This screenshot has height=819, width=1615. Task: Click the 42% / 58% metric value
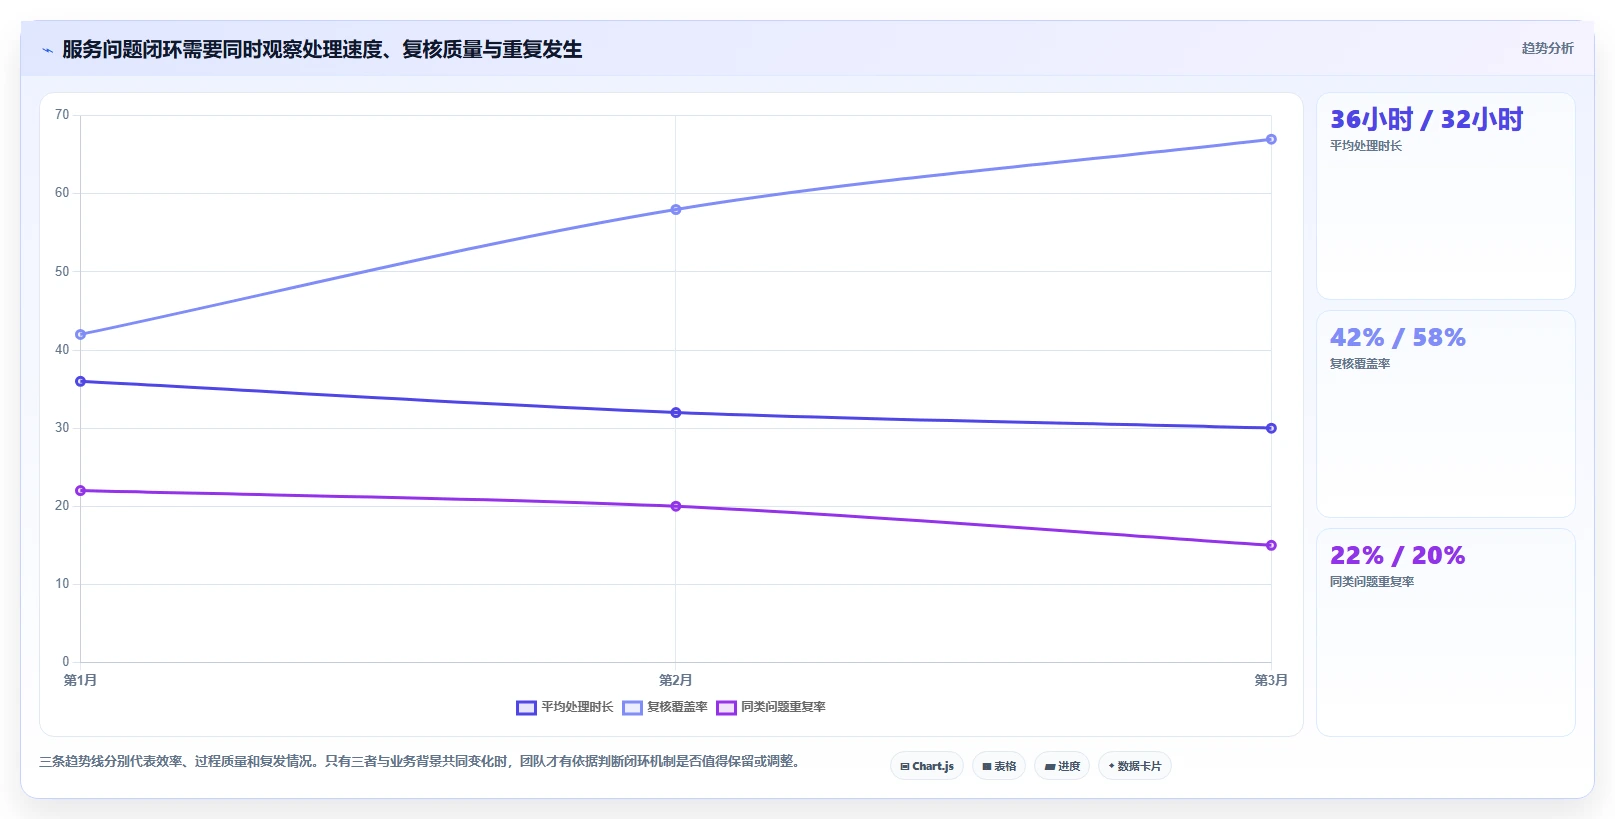tap(1397, 338)
